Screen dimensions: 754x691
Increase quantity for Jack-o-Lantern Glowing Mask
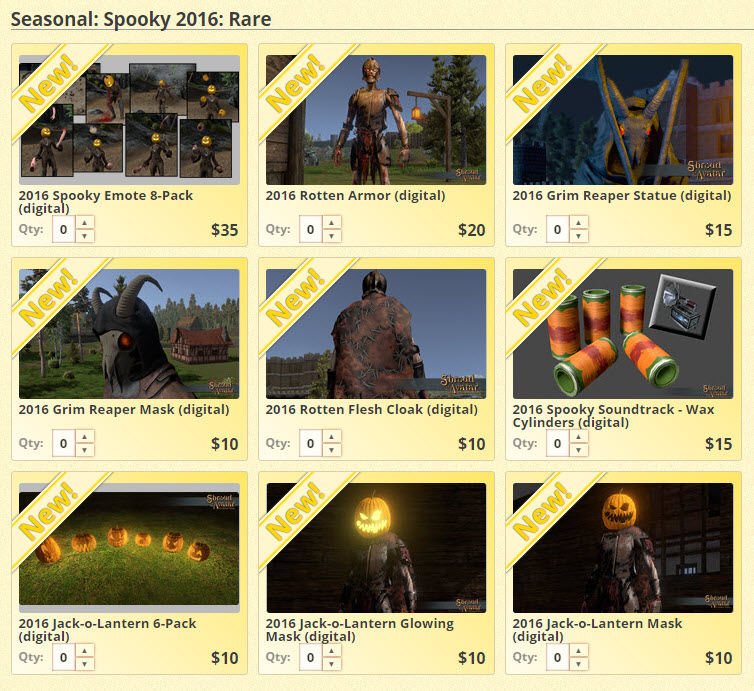332,651
